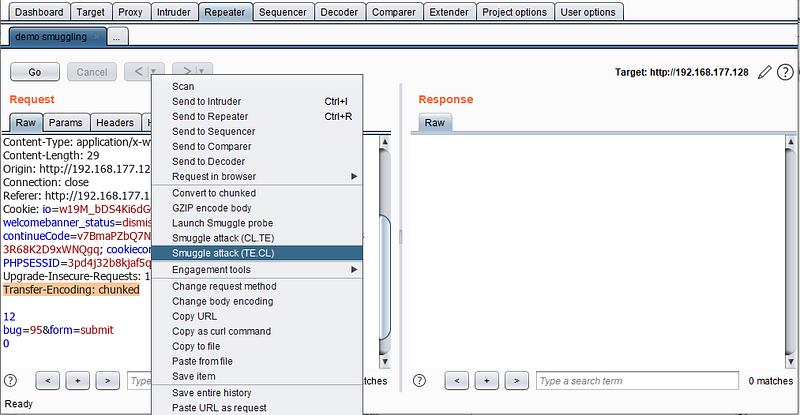Add request search option with plus button

[x=78, y=380]
